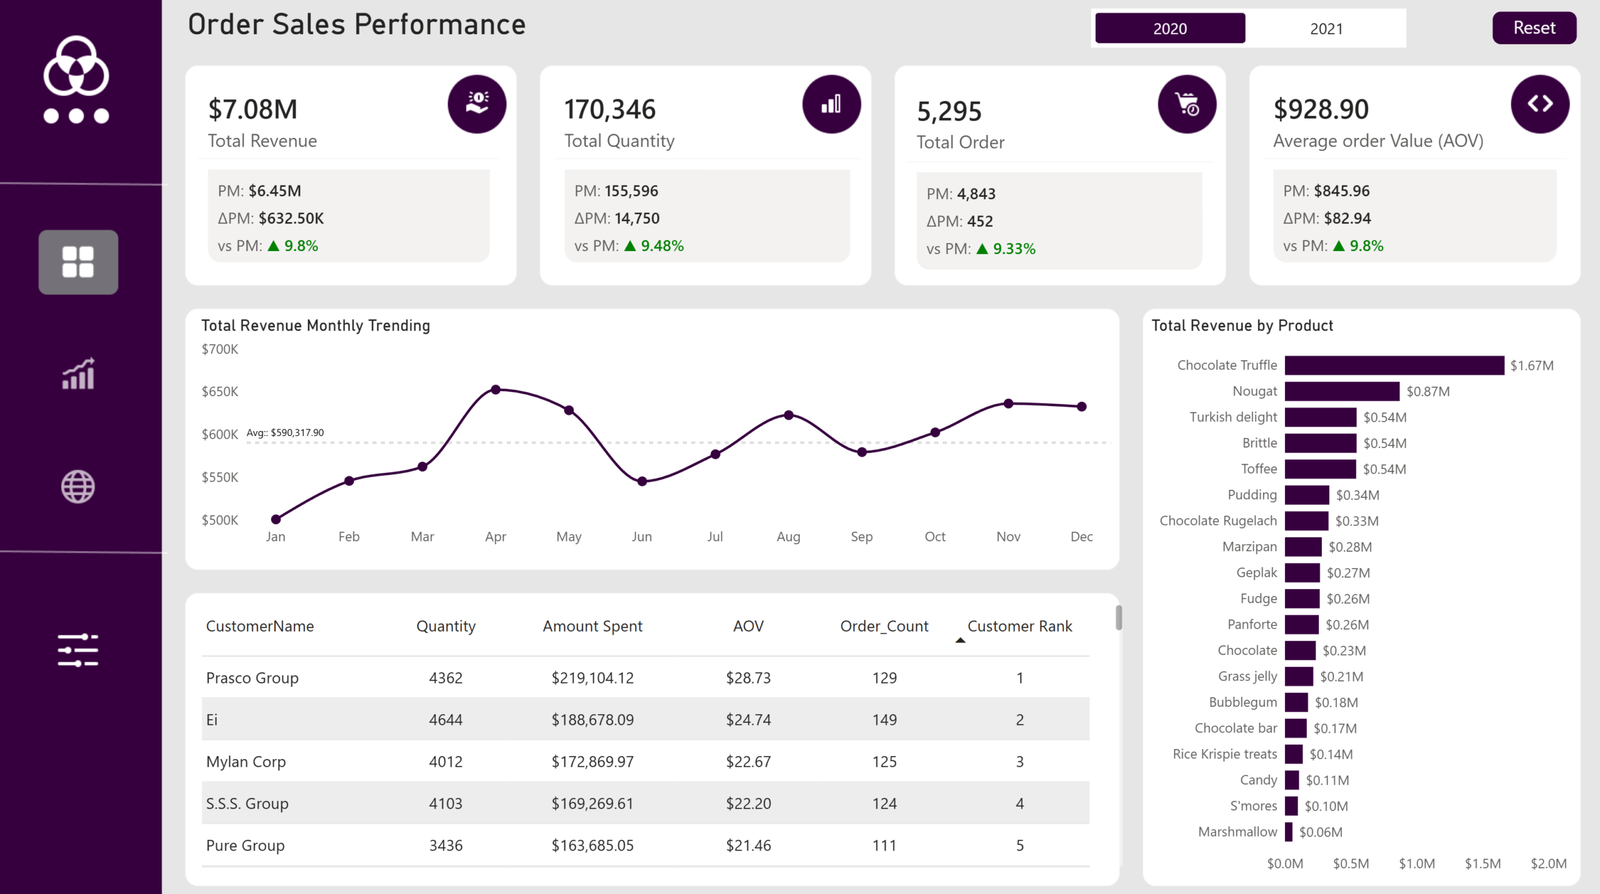The width and height of the screenshot is (1600, 894).
Task: Sort table by Customer Rank column
Action: pos(1019,626)
